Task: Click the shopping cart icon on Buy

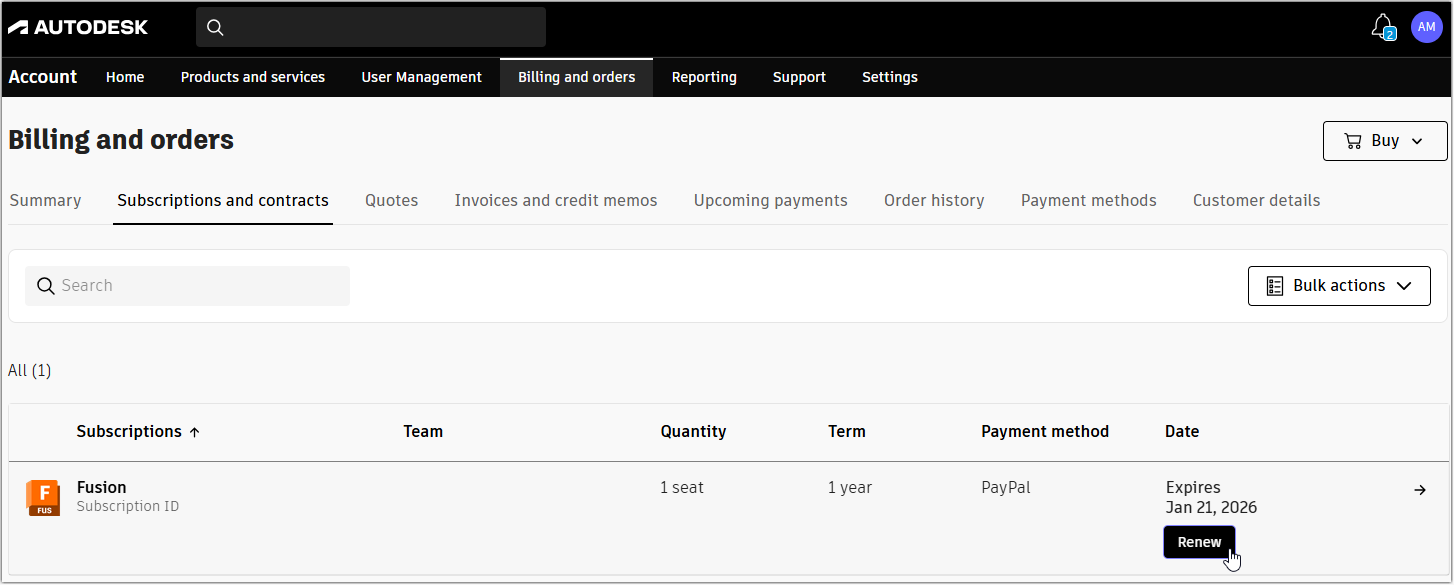Action: click(x=1353, y=141)
